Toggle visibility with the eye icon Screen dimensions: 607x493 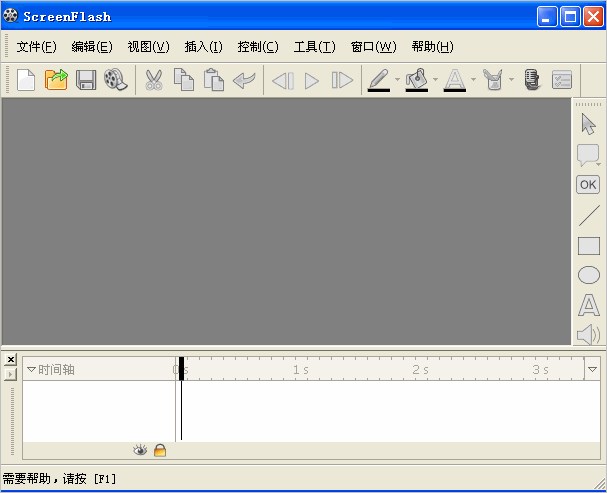(x=140, y=450)
